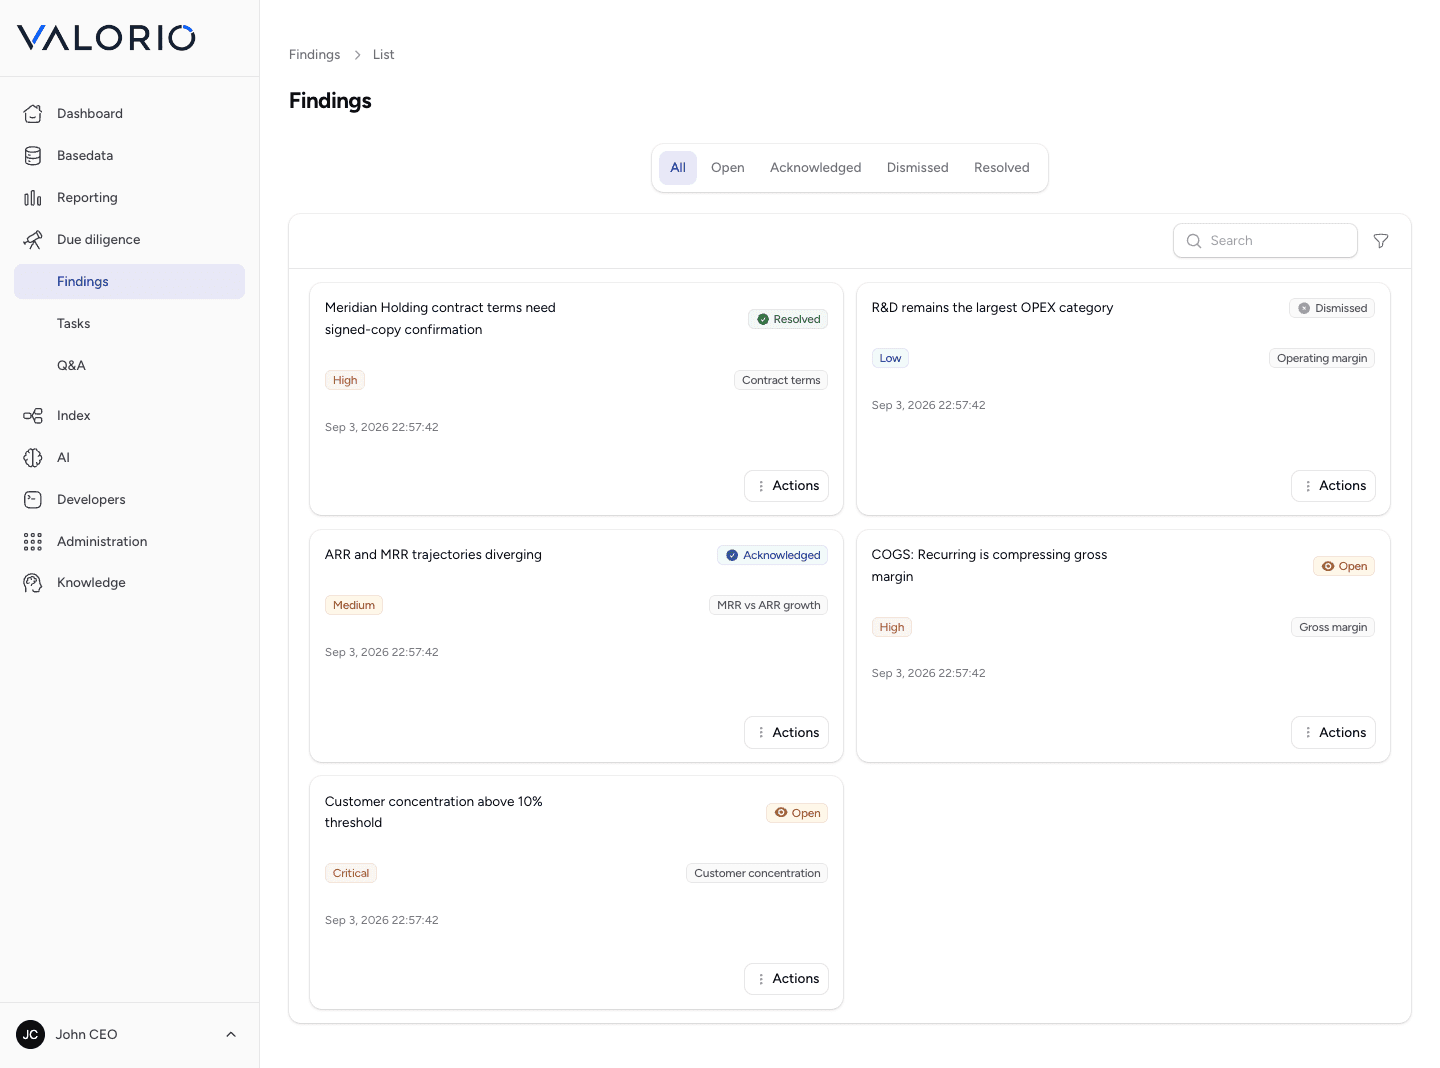Click the Customer concentration tag
Image resolution: width=1440 pixels, height=1068 pixels.
[757, 873]
